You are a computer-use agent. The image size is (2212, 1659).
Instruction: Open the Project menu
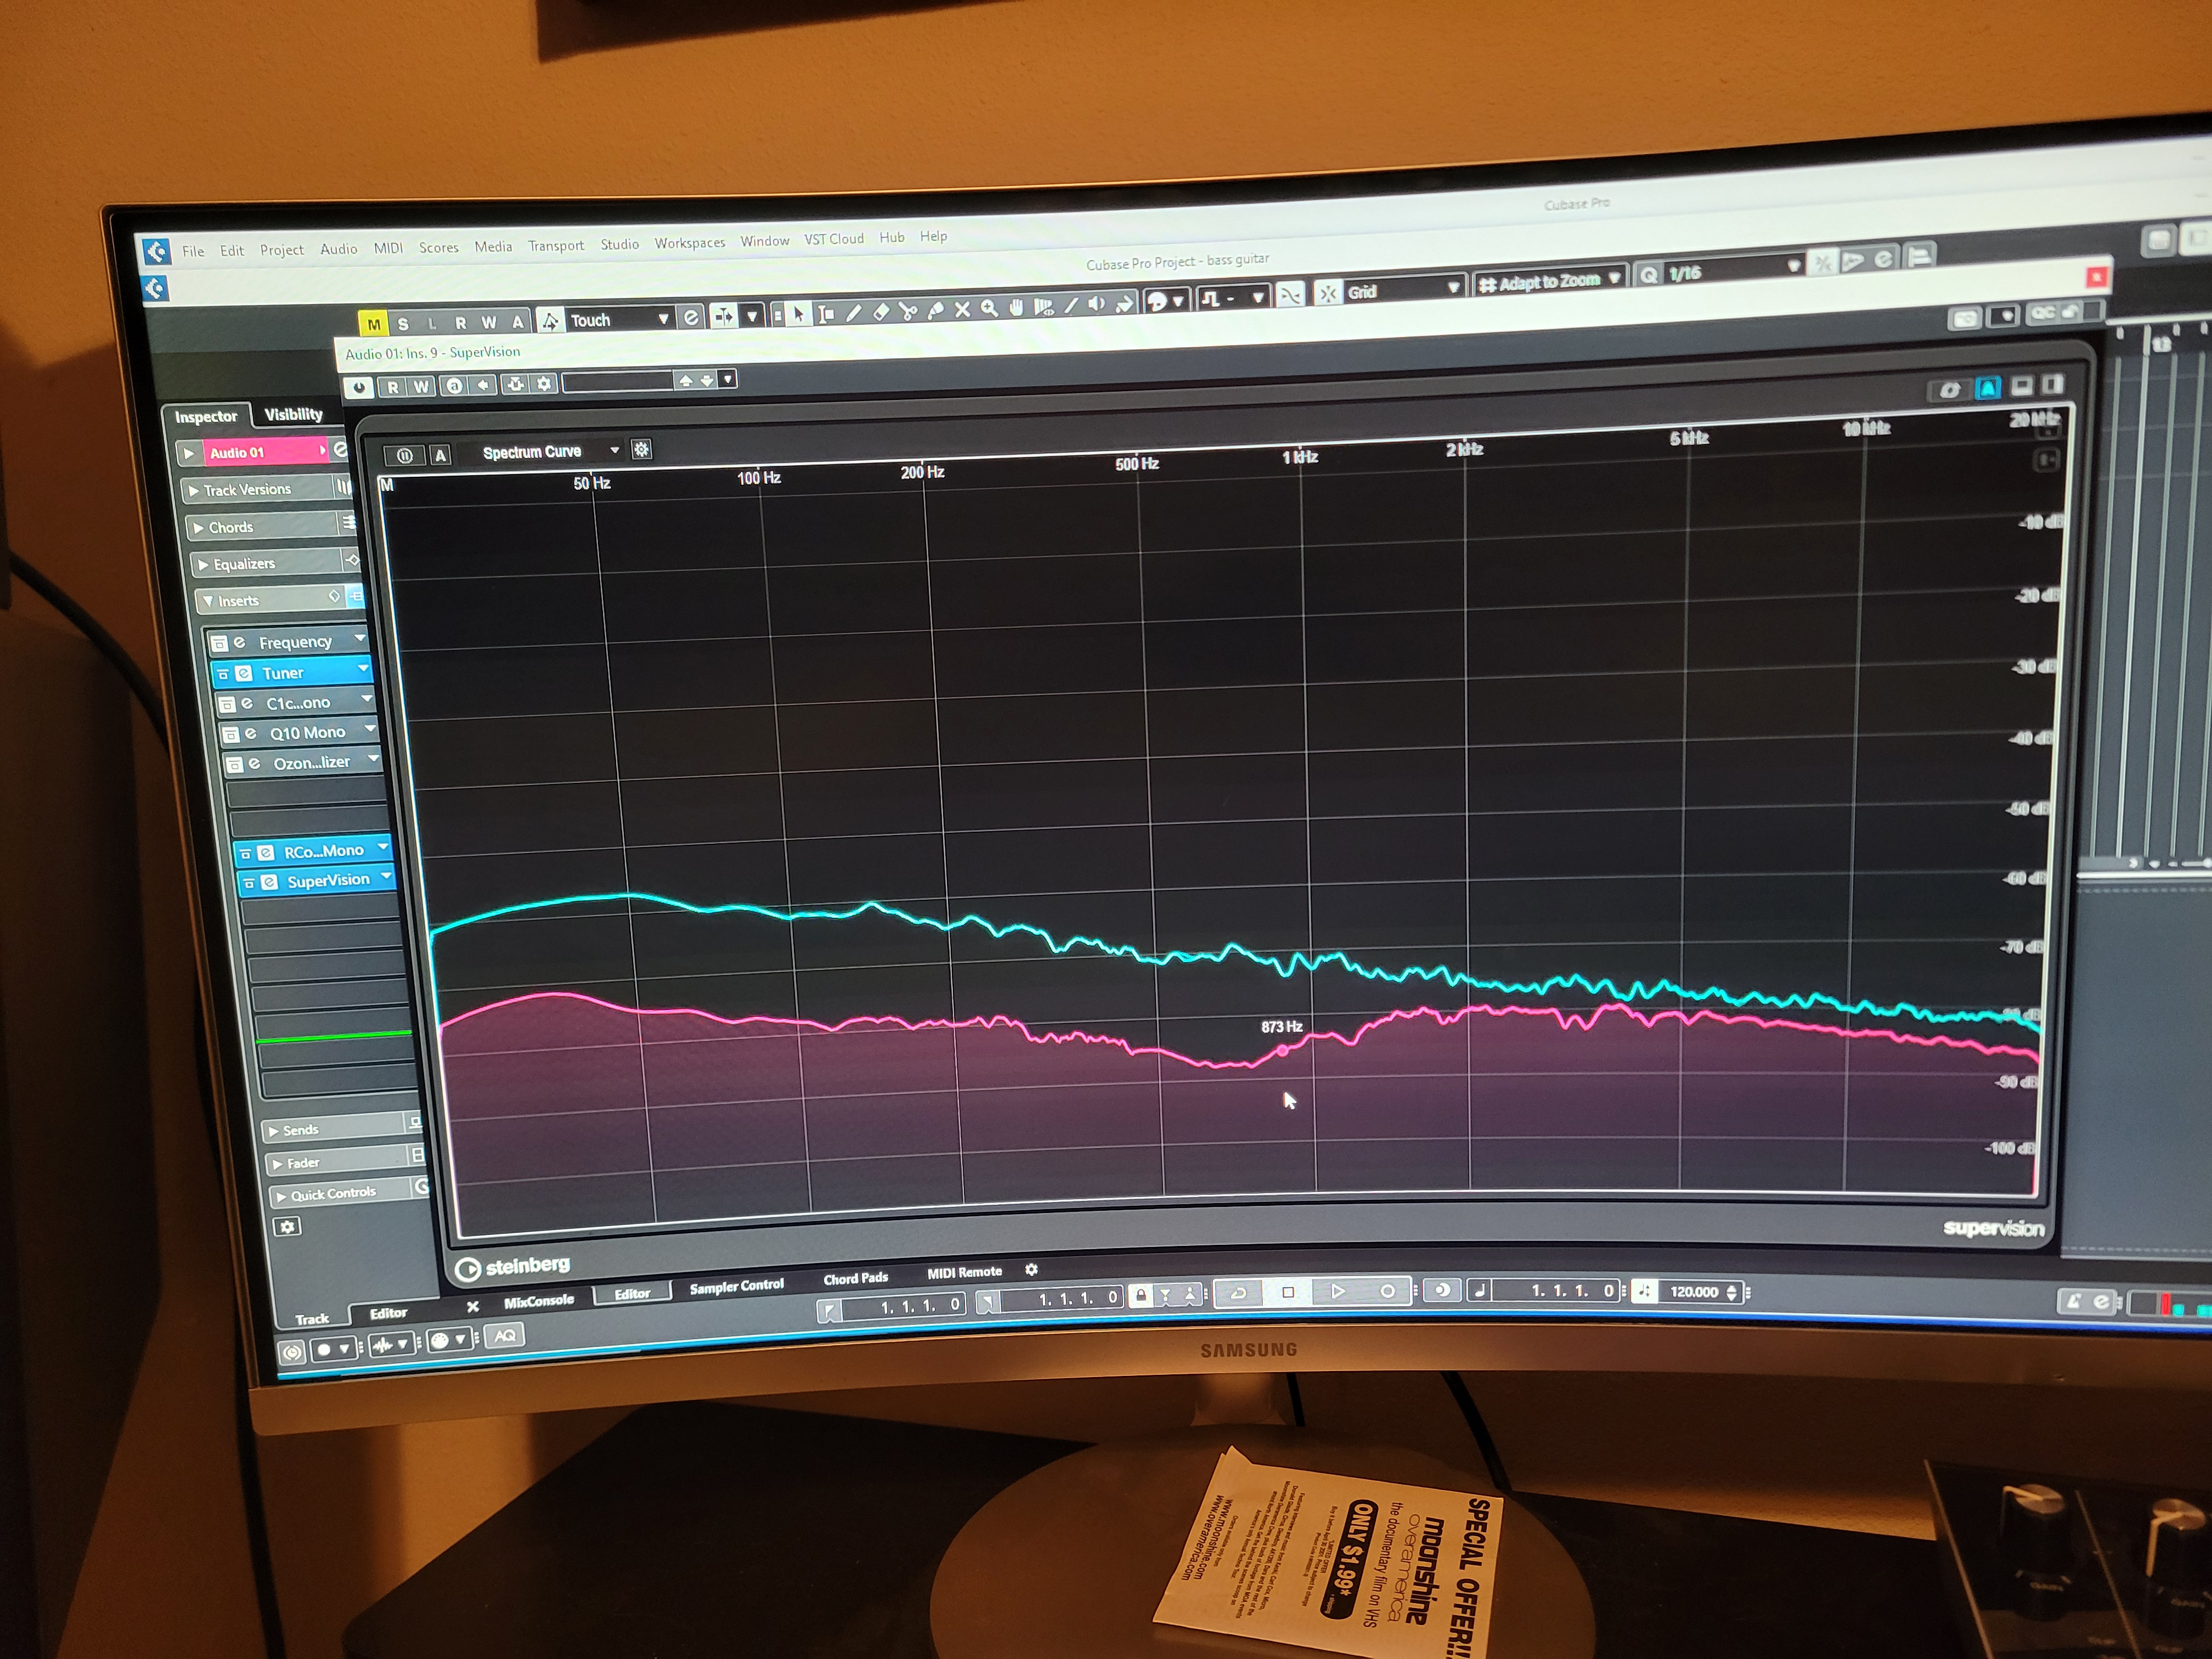click(x=282, y=249)
